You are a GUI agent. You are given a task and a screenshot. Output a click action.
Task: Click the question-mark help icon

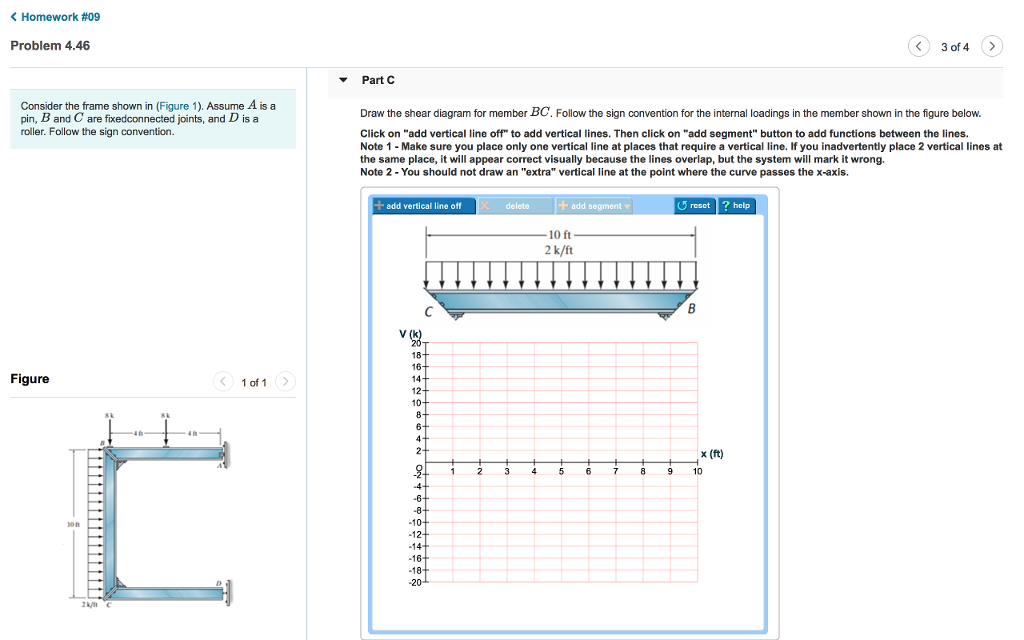(726, 205)
